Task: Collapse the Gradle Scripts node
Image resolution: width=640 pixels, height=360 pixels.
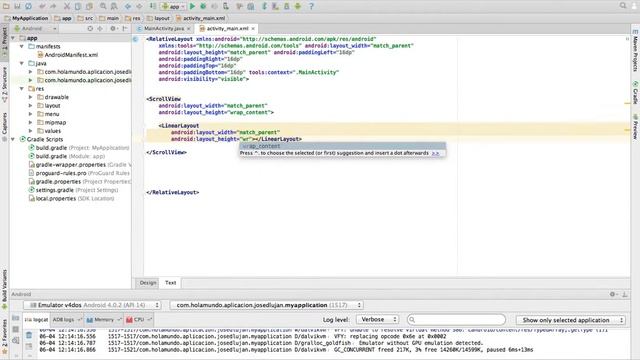Action: 13,139
